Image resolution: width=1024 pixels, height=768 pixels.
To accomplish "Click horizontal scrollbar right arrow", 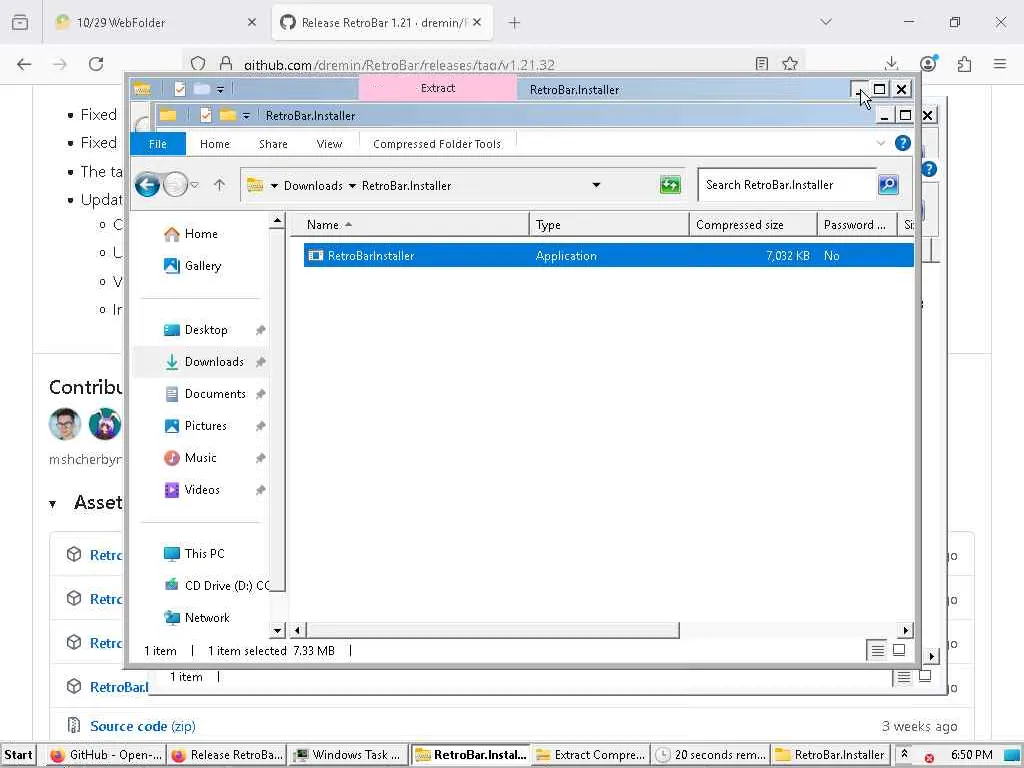I will click(x=905, y=630).
